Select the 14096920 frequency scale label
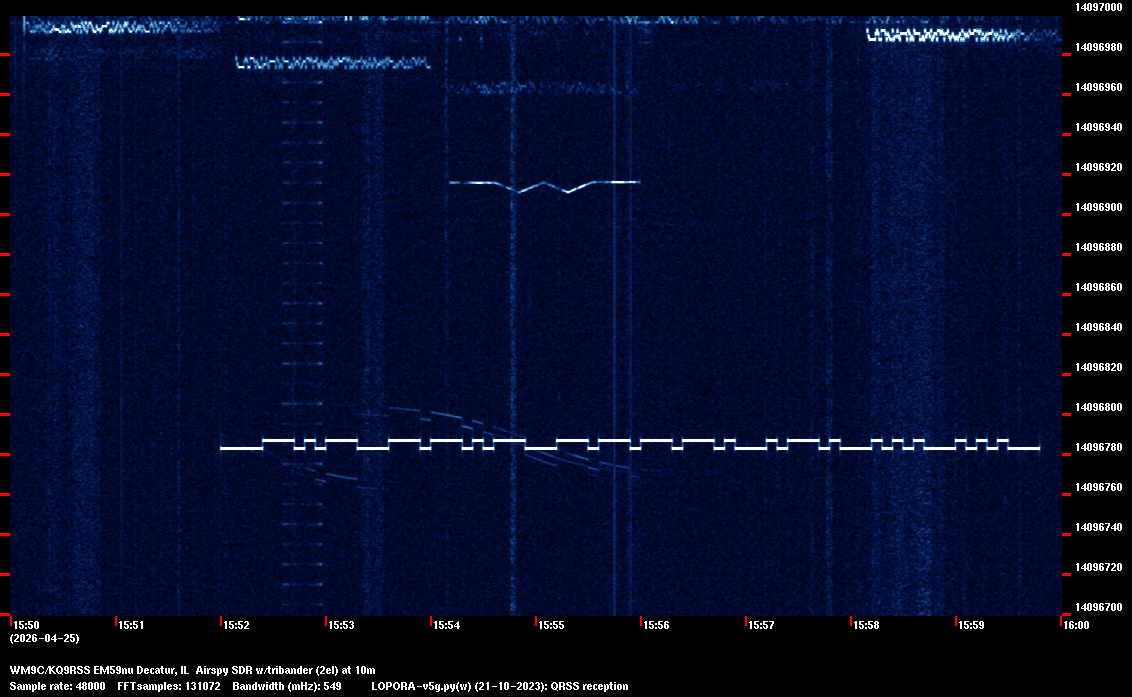The height and width of the screenshot is (697, 1132). 1097,167
